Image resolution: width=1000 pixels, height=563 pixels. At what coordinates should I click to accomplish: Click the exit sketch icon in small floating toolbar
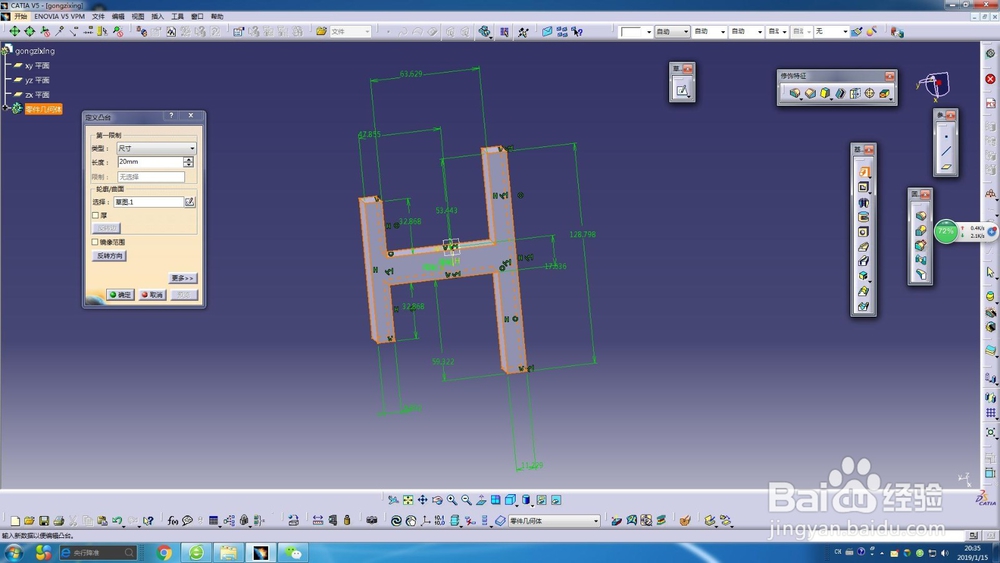coord(682,90)
